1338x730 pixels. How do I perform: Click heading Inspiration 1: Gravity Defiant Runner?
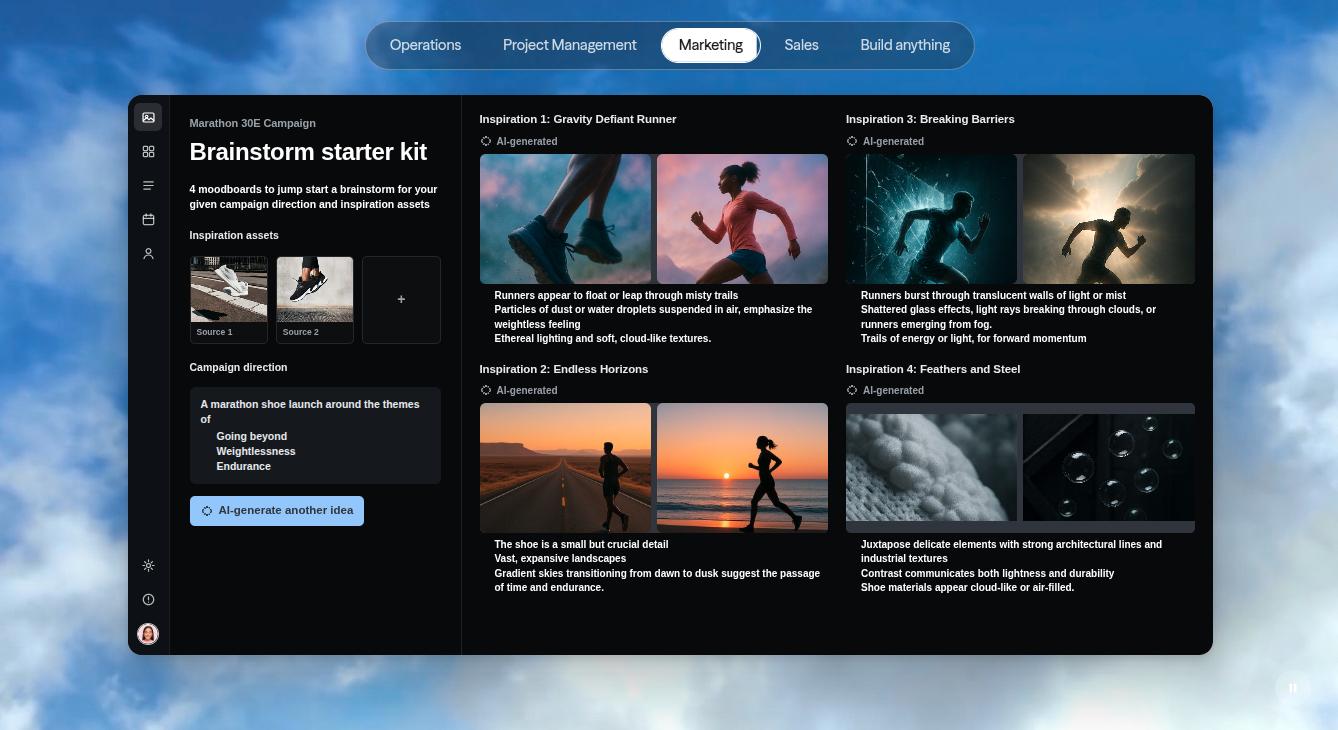(x=578, y=119)
